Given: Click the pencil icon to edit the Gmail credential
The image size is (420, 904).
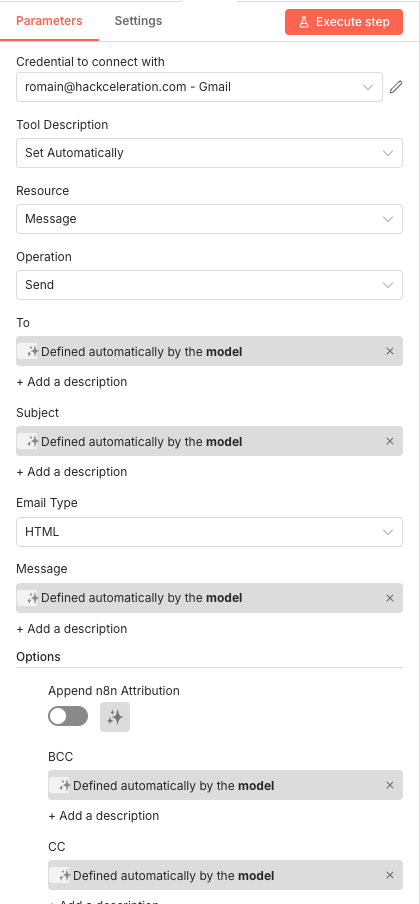Looking at the screenshot, I should pyautogui.click(x=396, y=87).
